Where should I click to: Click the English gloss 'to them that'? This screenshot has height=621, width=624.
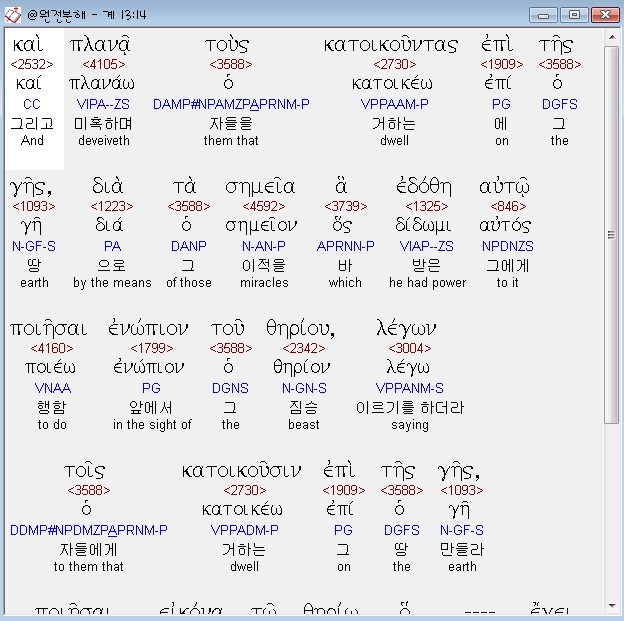tap(88, 566)
